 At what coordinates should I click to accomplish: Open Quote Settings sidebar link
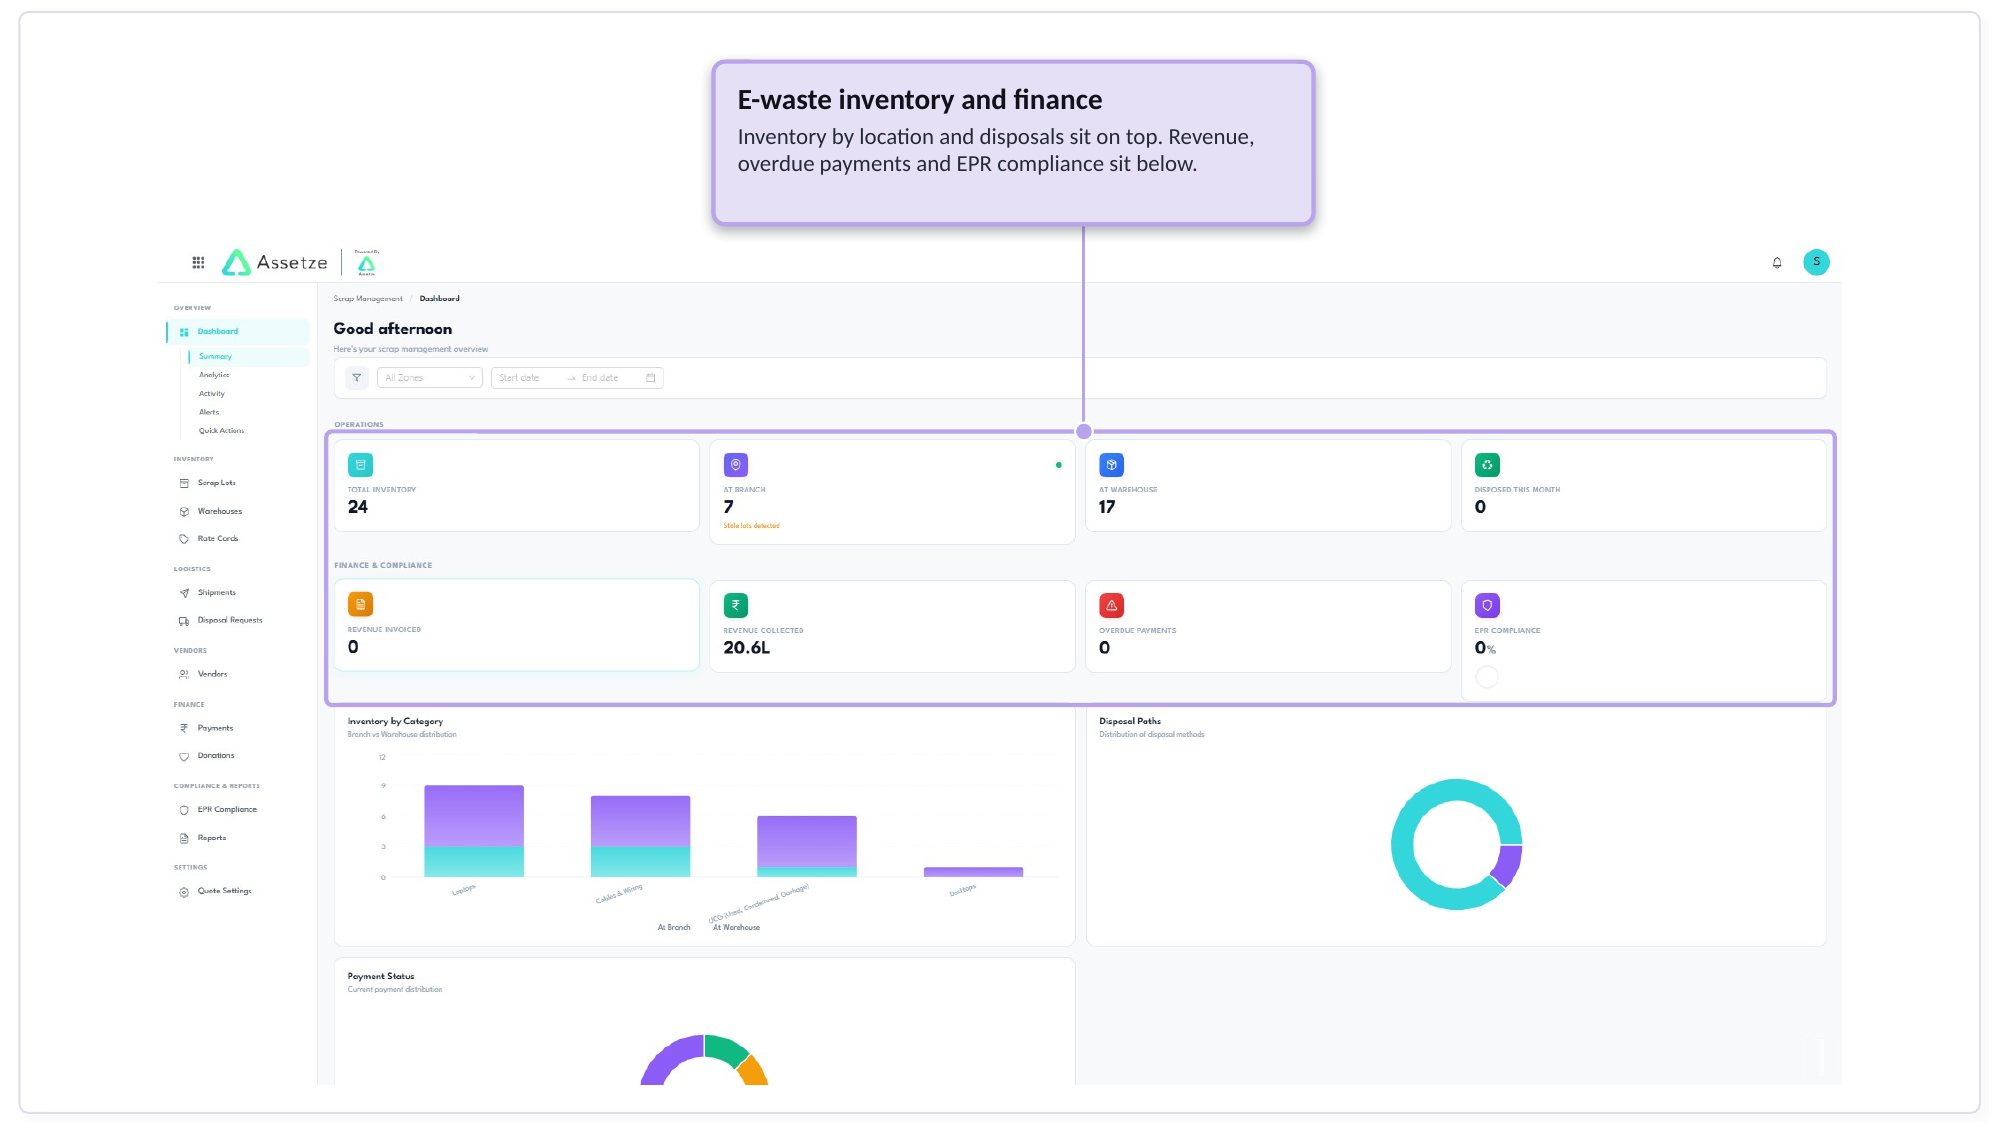[225, 891]
